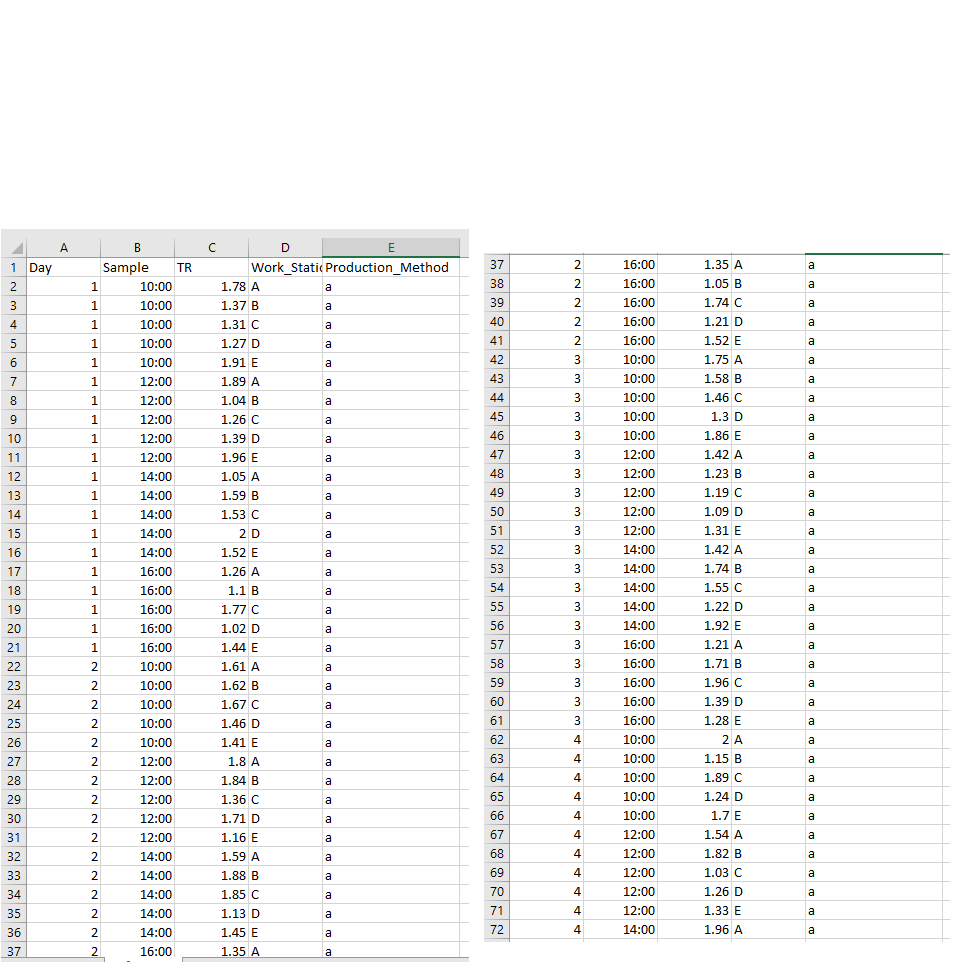The height and width of the screenshot is (969, 961).
Task: Select column header E
Action: coord(391,247)
